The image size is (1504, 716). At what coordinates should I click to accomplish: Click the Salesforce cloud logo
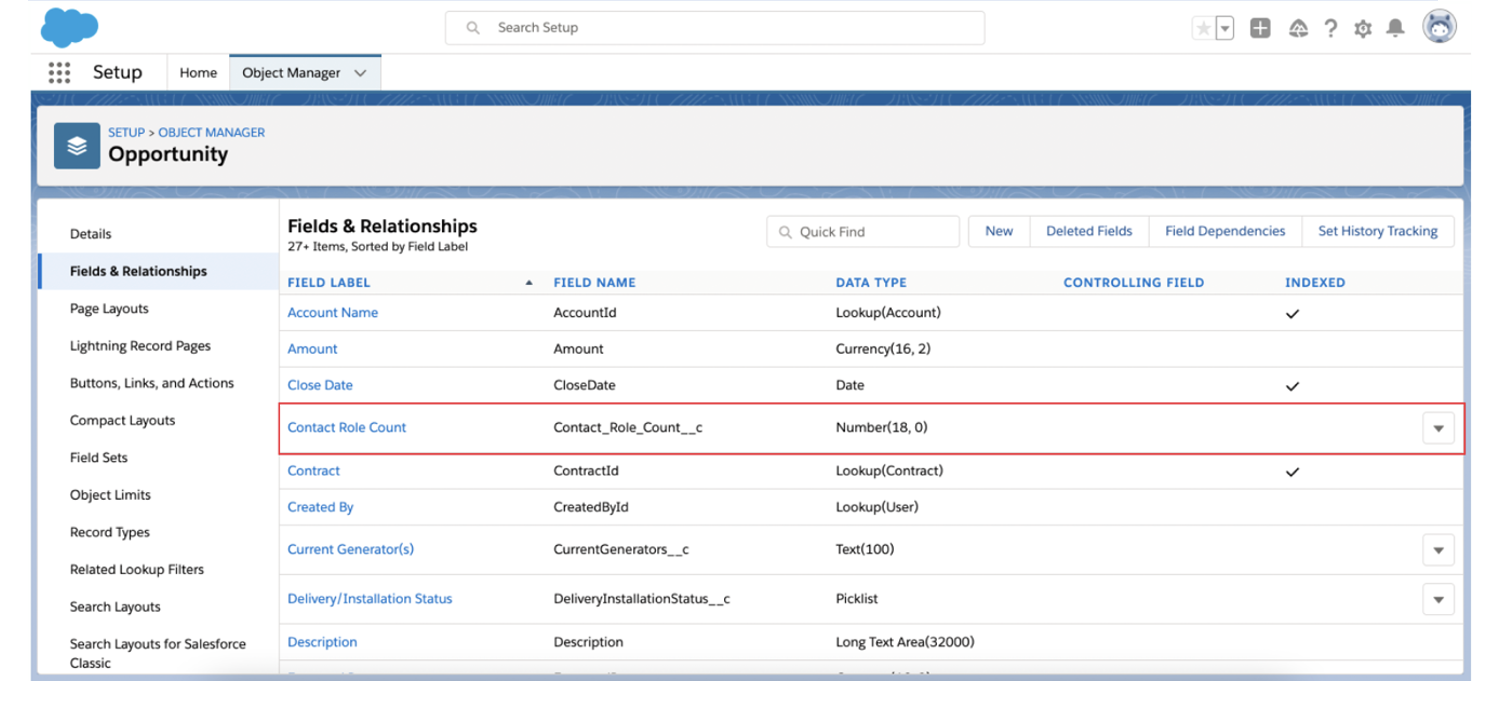click(x=69, y=28)
